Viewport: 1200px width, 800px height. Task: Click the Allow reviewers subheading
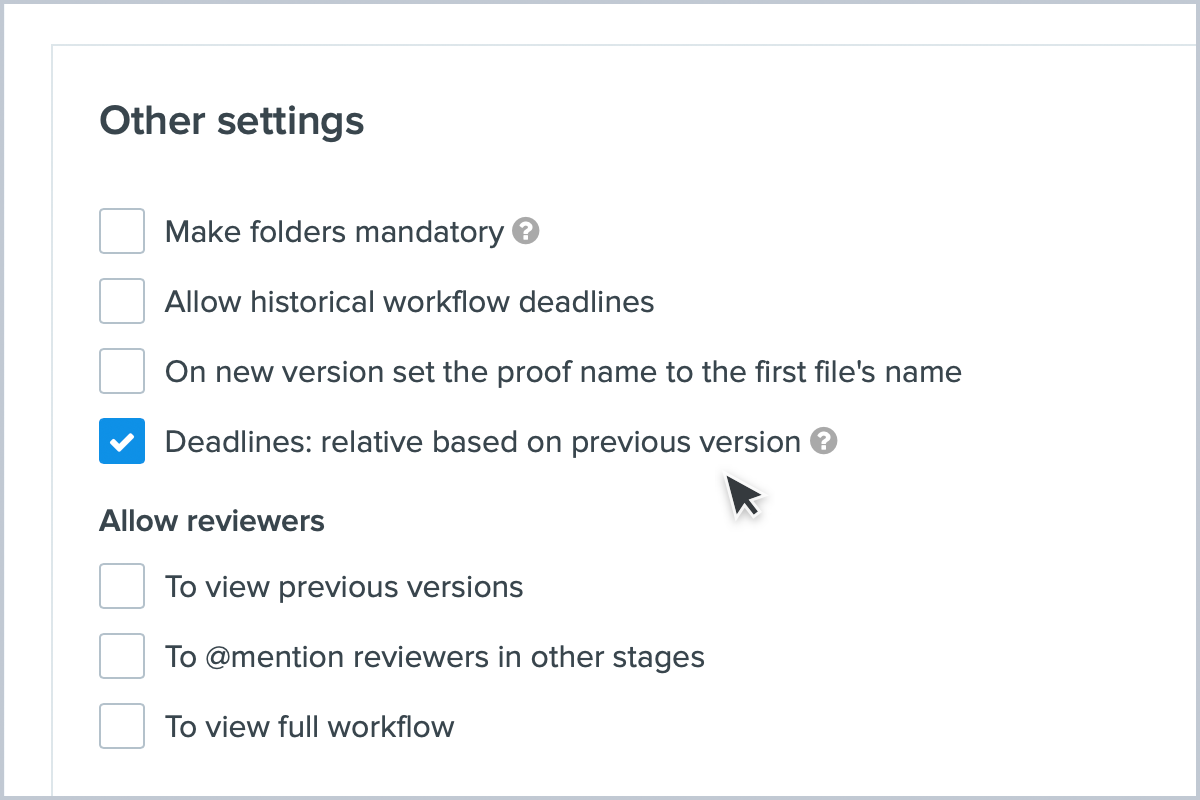click(x=212, y=521)
